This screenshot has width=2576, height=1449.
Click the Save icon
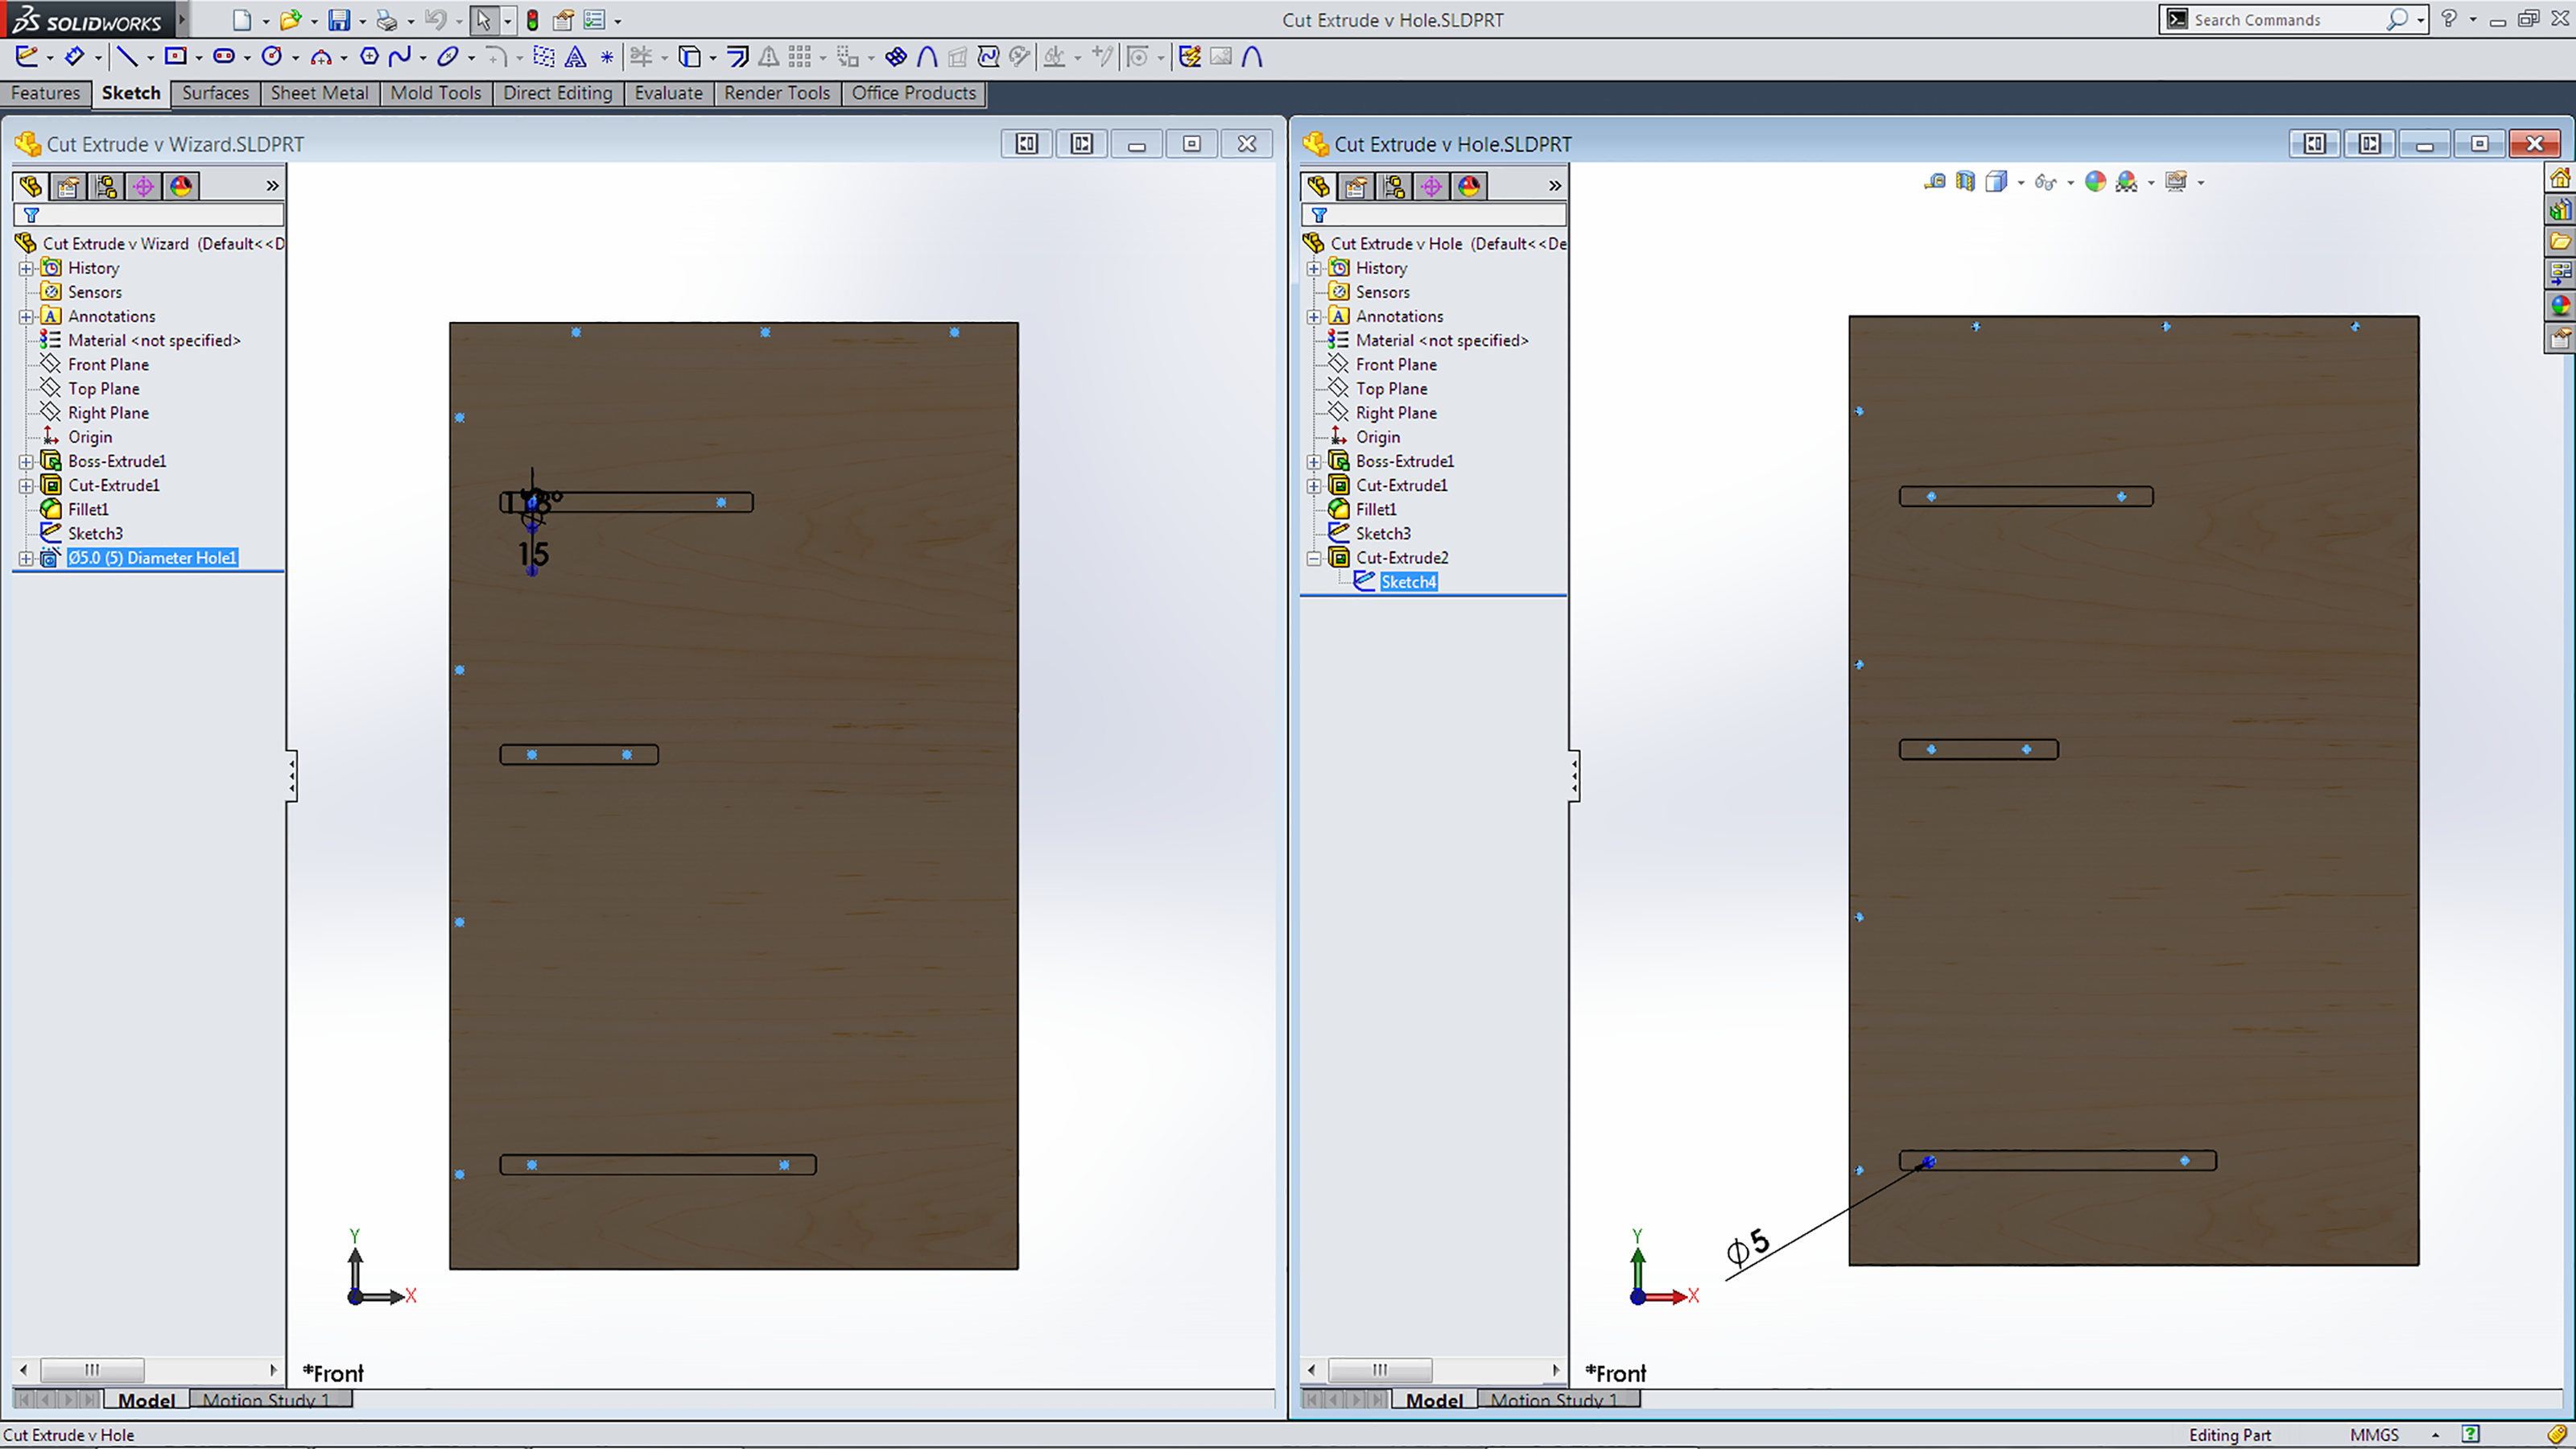(339, 19)
